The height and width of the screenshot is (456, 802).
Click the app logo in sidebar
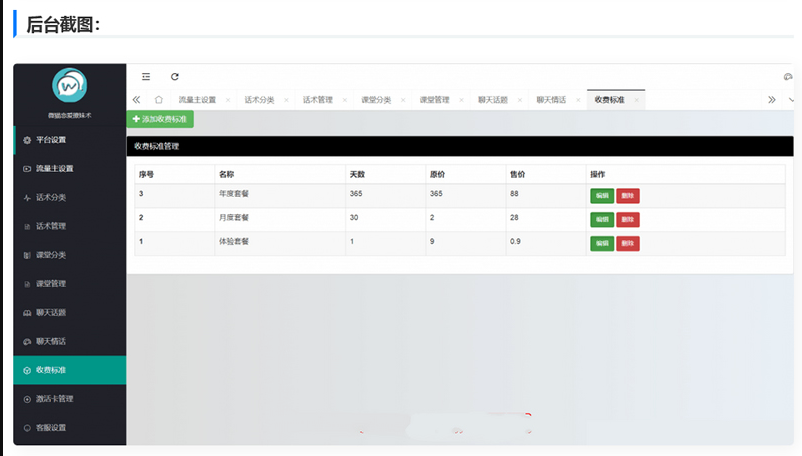tap(70, 85)
